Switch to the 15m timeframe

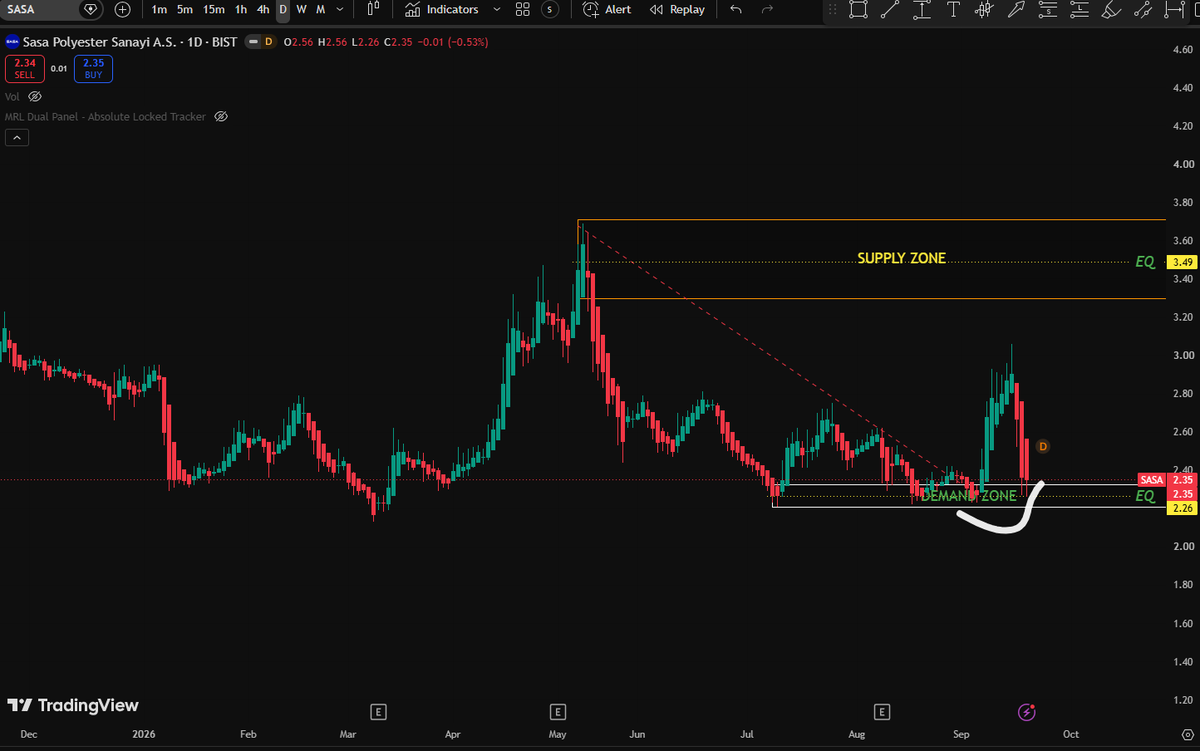point(213,9)
